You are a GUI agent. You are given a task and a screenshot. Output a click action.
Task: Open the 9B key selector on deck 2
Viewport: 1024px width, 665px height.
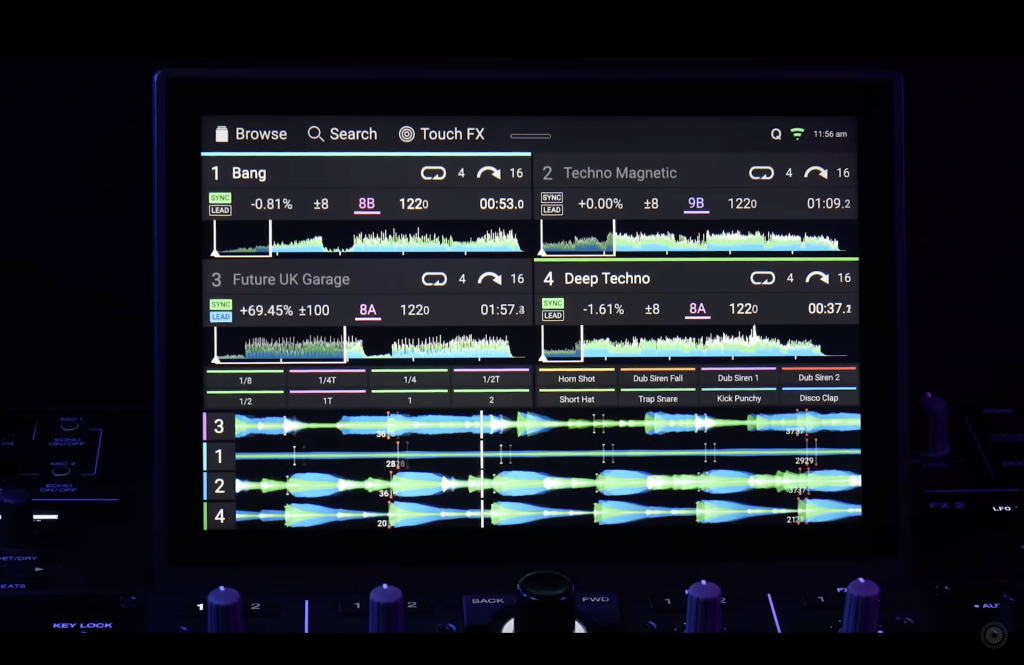pyautogui.click(x=695, y=204)
